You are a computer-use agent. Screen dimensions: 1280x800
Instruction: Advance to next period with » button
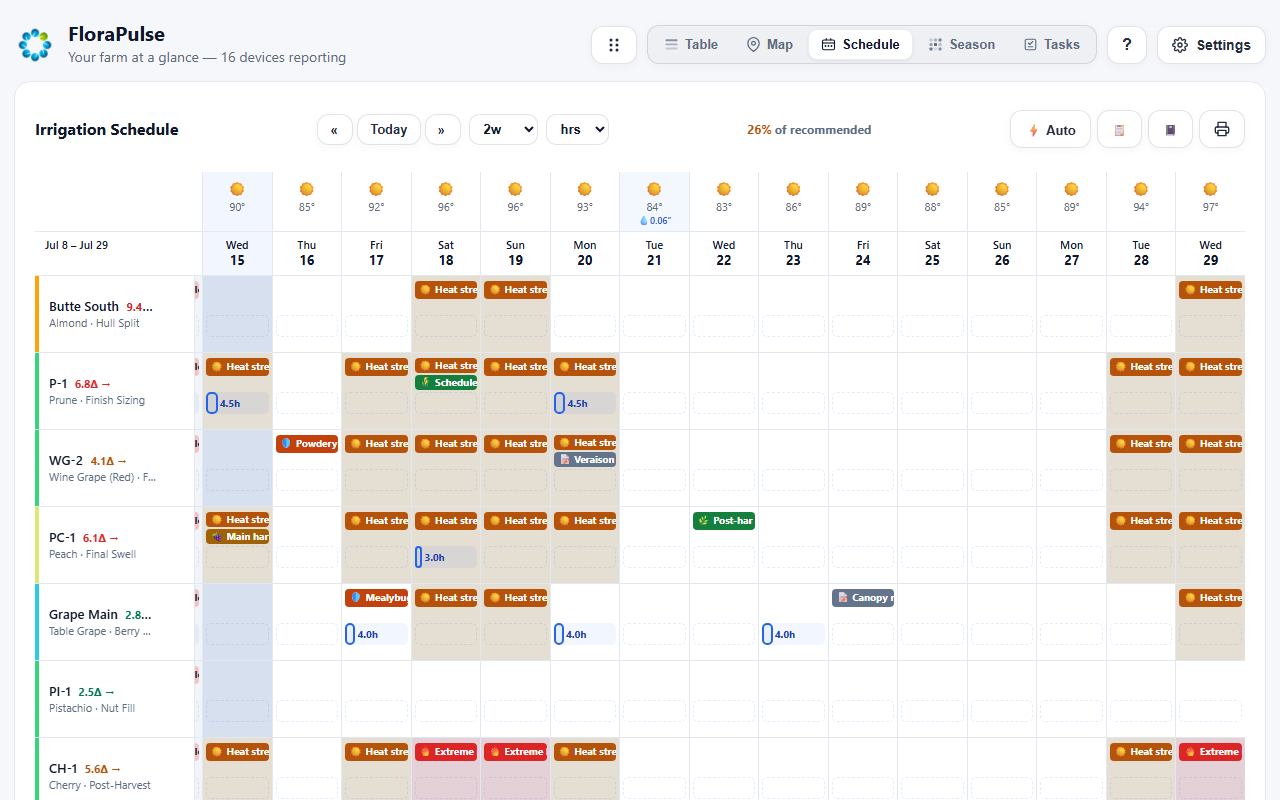(442, 130)
